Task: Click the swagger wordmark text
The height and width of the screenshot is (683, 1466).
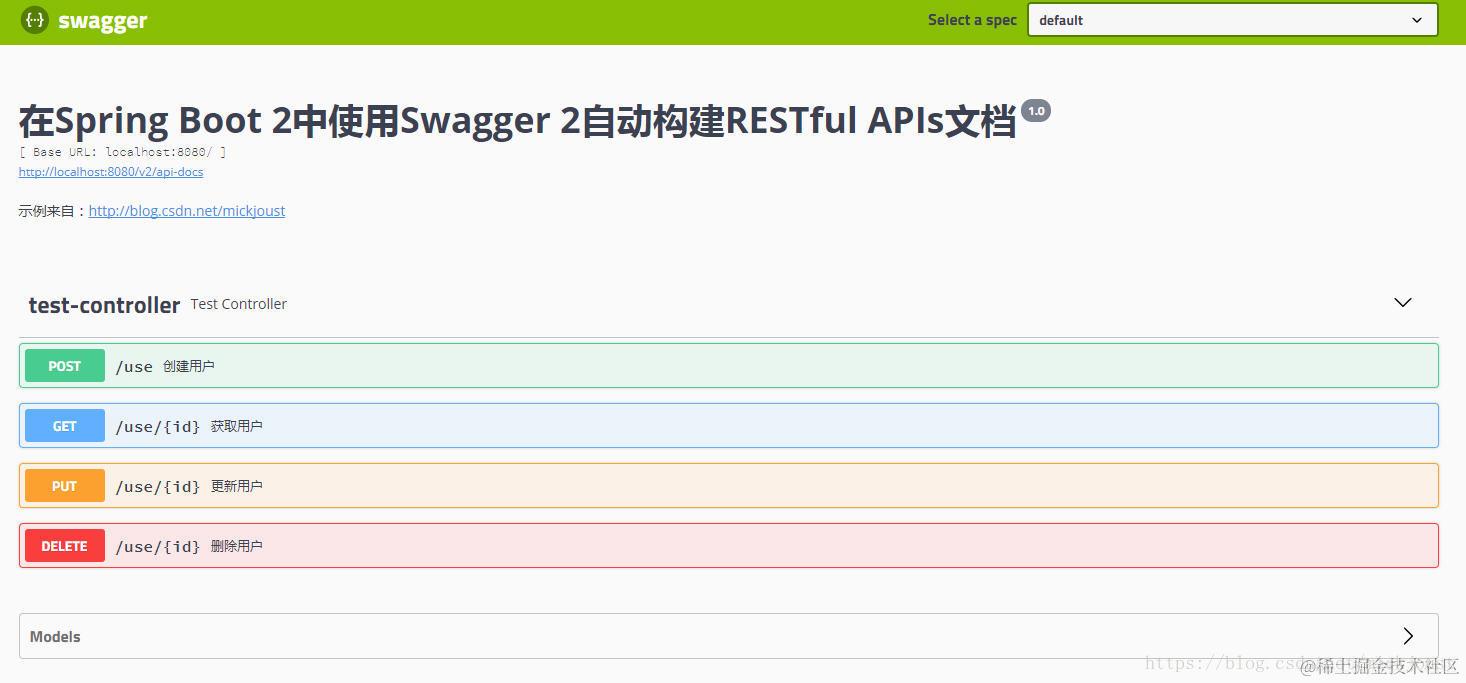Action: pos(103,21)
